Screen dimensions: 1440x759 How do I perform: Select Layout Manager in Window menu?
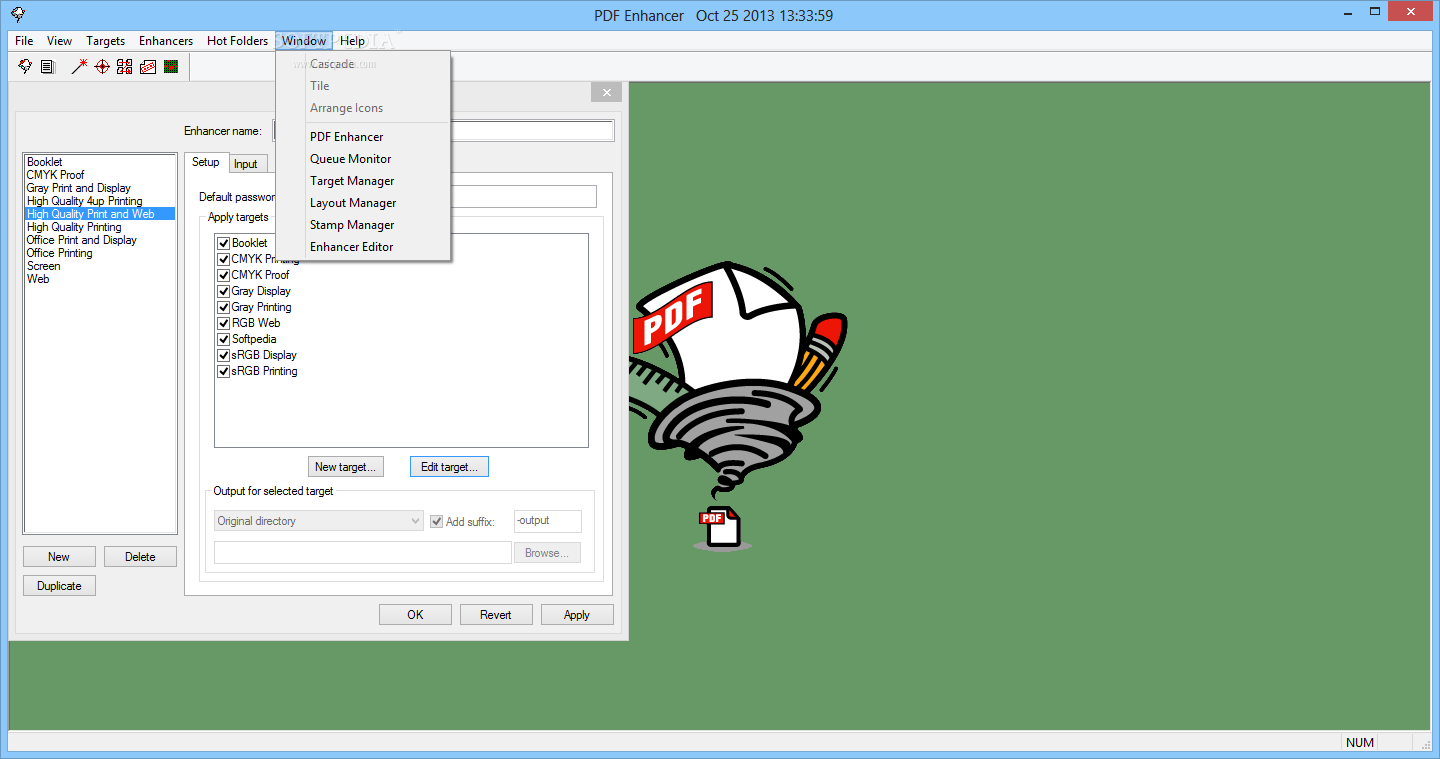[x=364, y=203]
